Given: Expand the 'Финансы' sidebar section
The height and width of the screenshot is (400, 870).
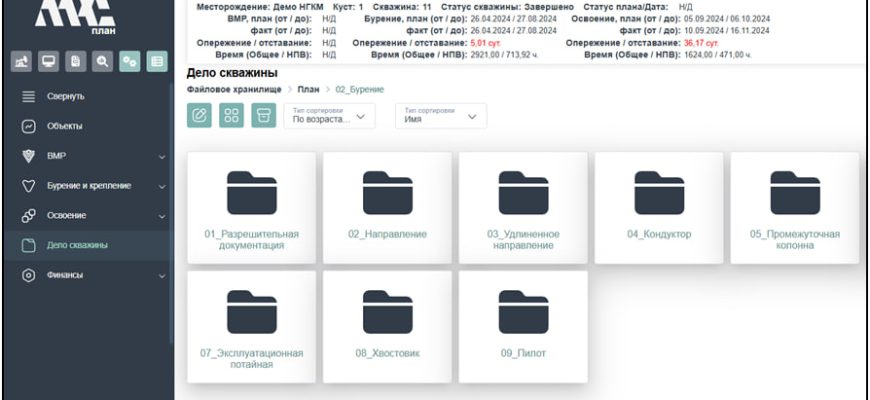Looking at the screenshot, I should pos(88,275).
